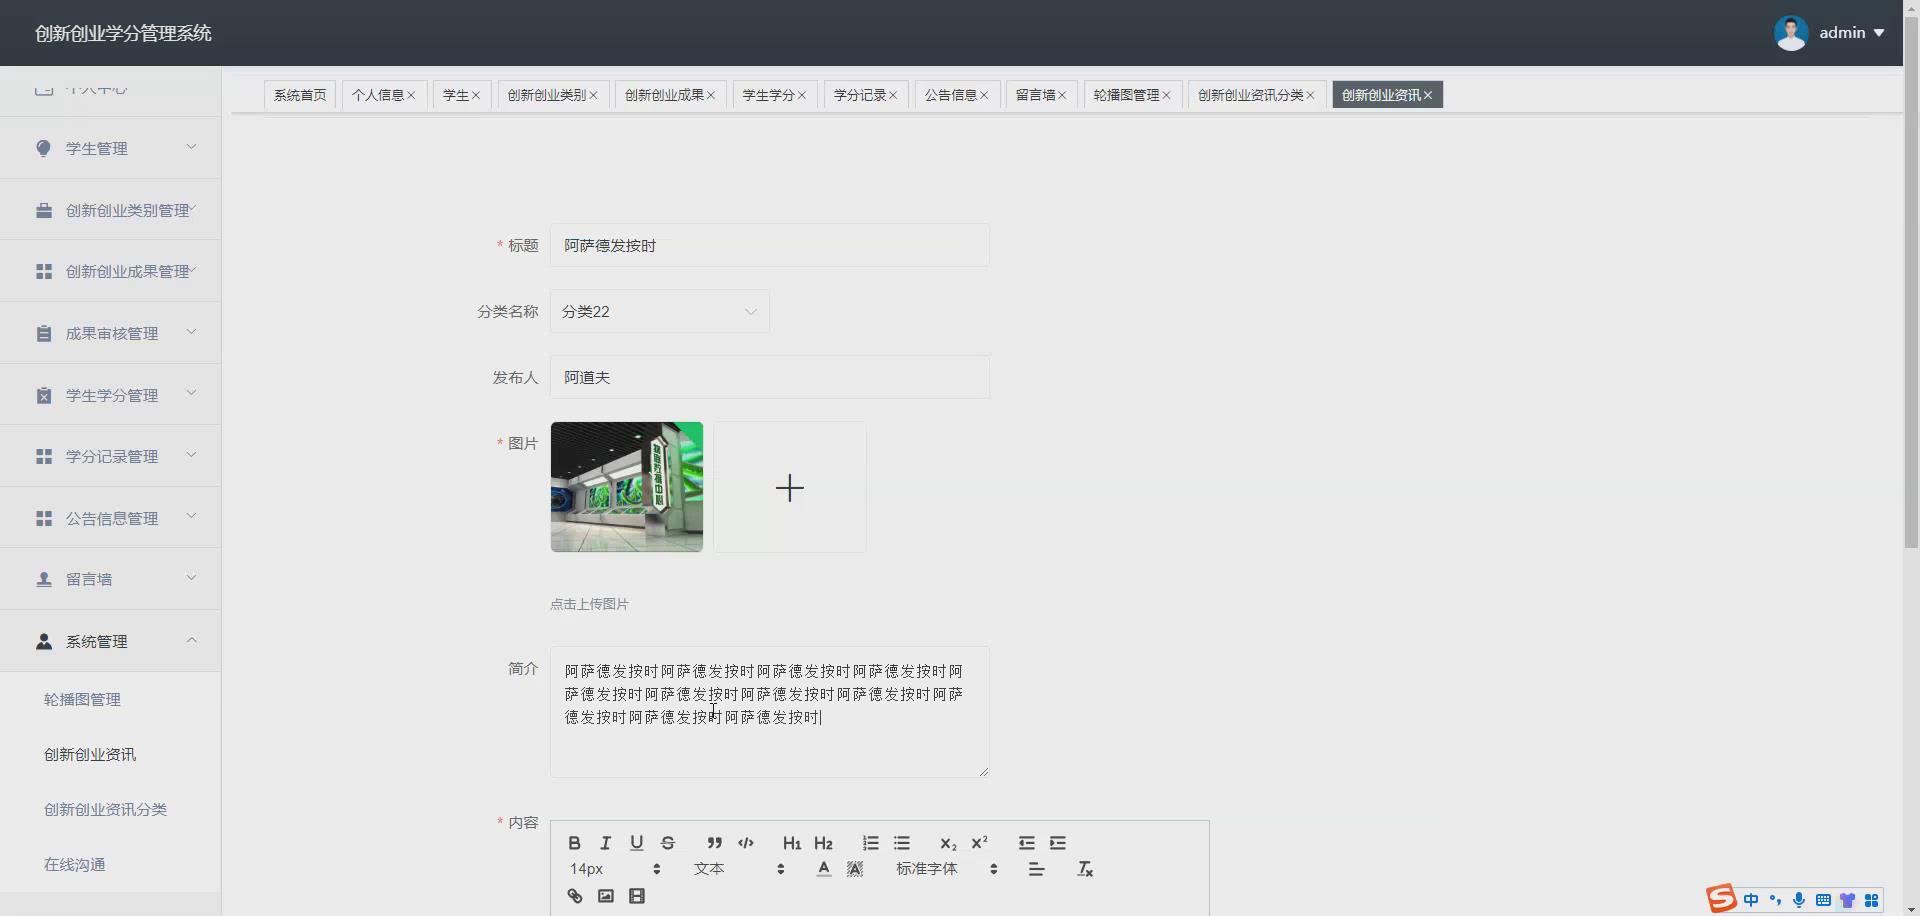This screenshot has width=1920, height=916.
Task: Click 点击上传图片 to upload image
Action: 589,604
